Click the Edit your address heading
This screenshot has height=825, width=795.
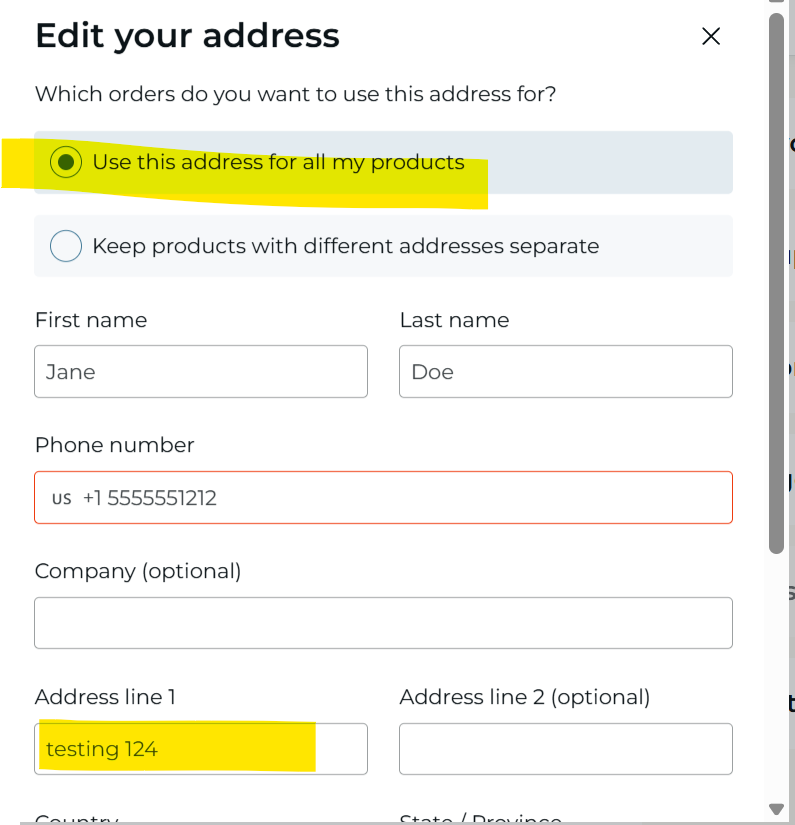tap(187, 36)
